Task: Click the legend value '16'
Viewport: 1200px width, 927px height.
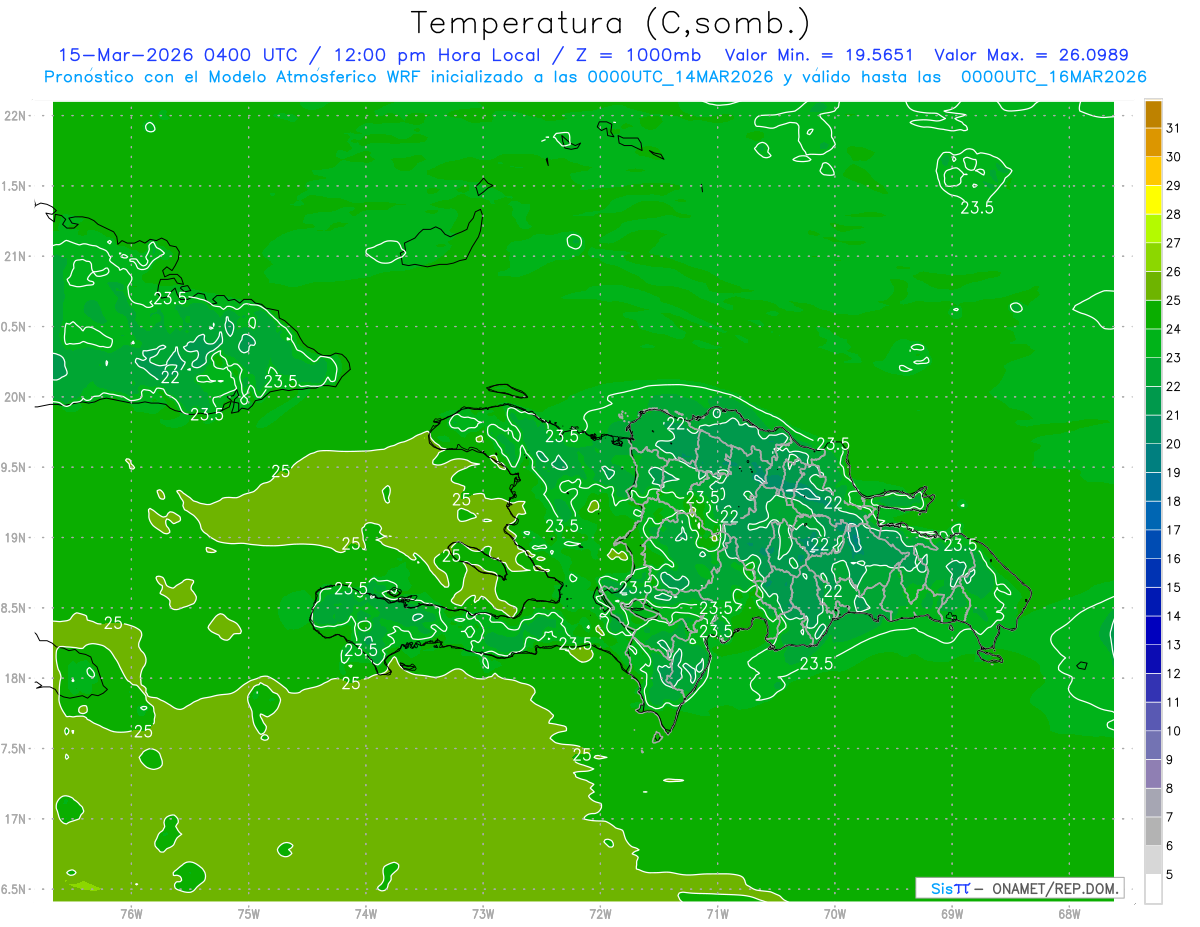Action: click(1174, 559)
